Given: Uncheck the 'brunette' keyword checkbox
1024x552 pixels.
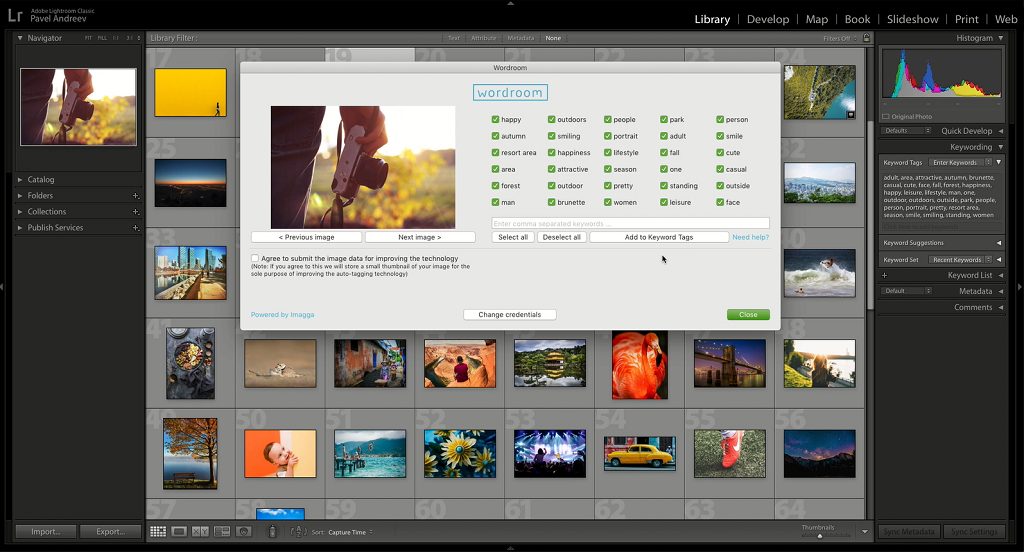Looking at the screenshot, I should point(552,203).
